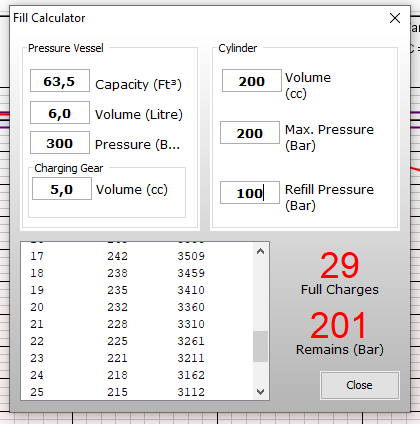420x424 pixels.
Task: Click the pressure value 225 in list
Action: click(x=117, y=341)
